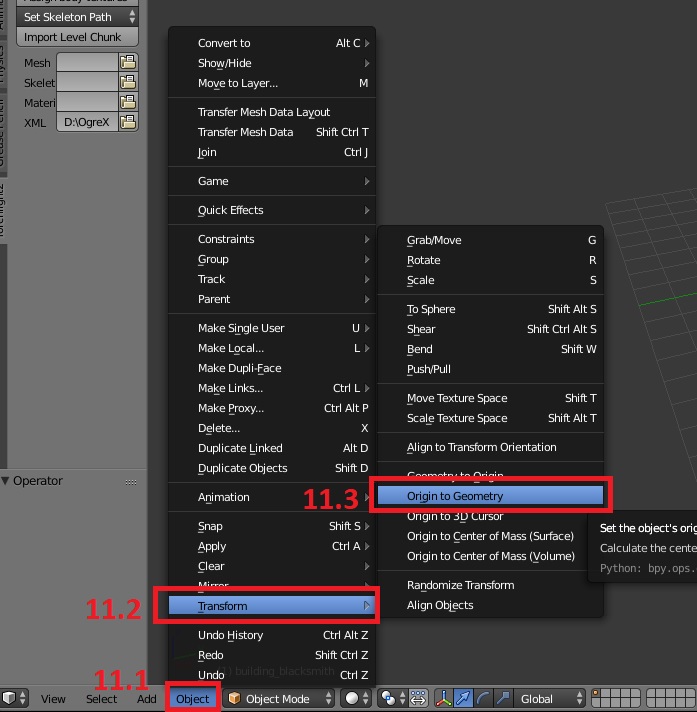Expand Track submenu
The image size is (697, 712).
point(272,279)
